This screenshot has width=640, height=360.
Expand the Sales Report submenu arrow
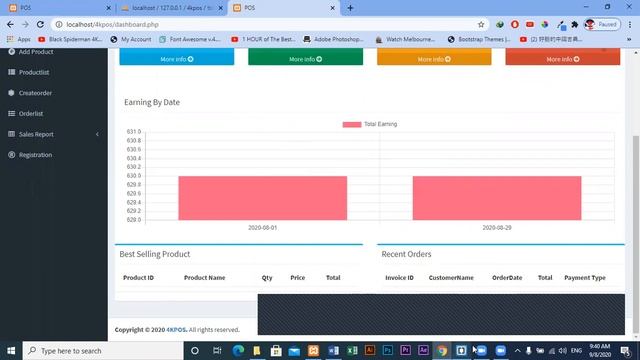[97, 134]
